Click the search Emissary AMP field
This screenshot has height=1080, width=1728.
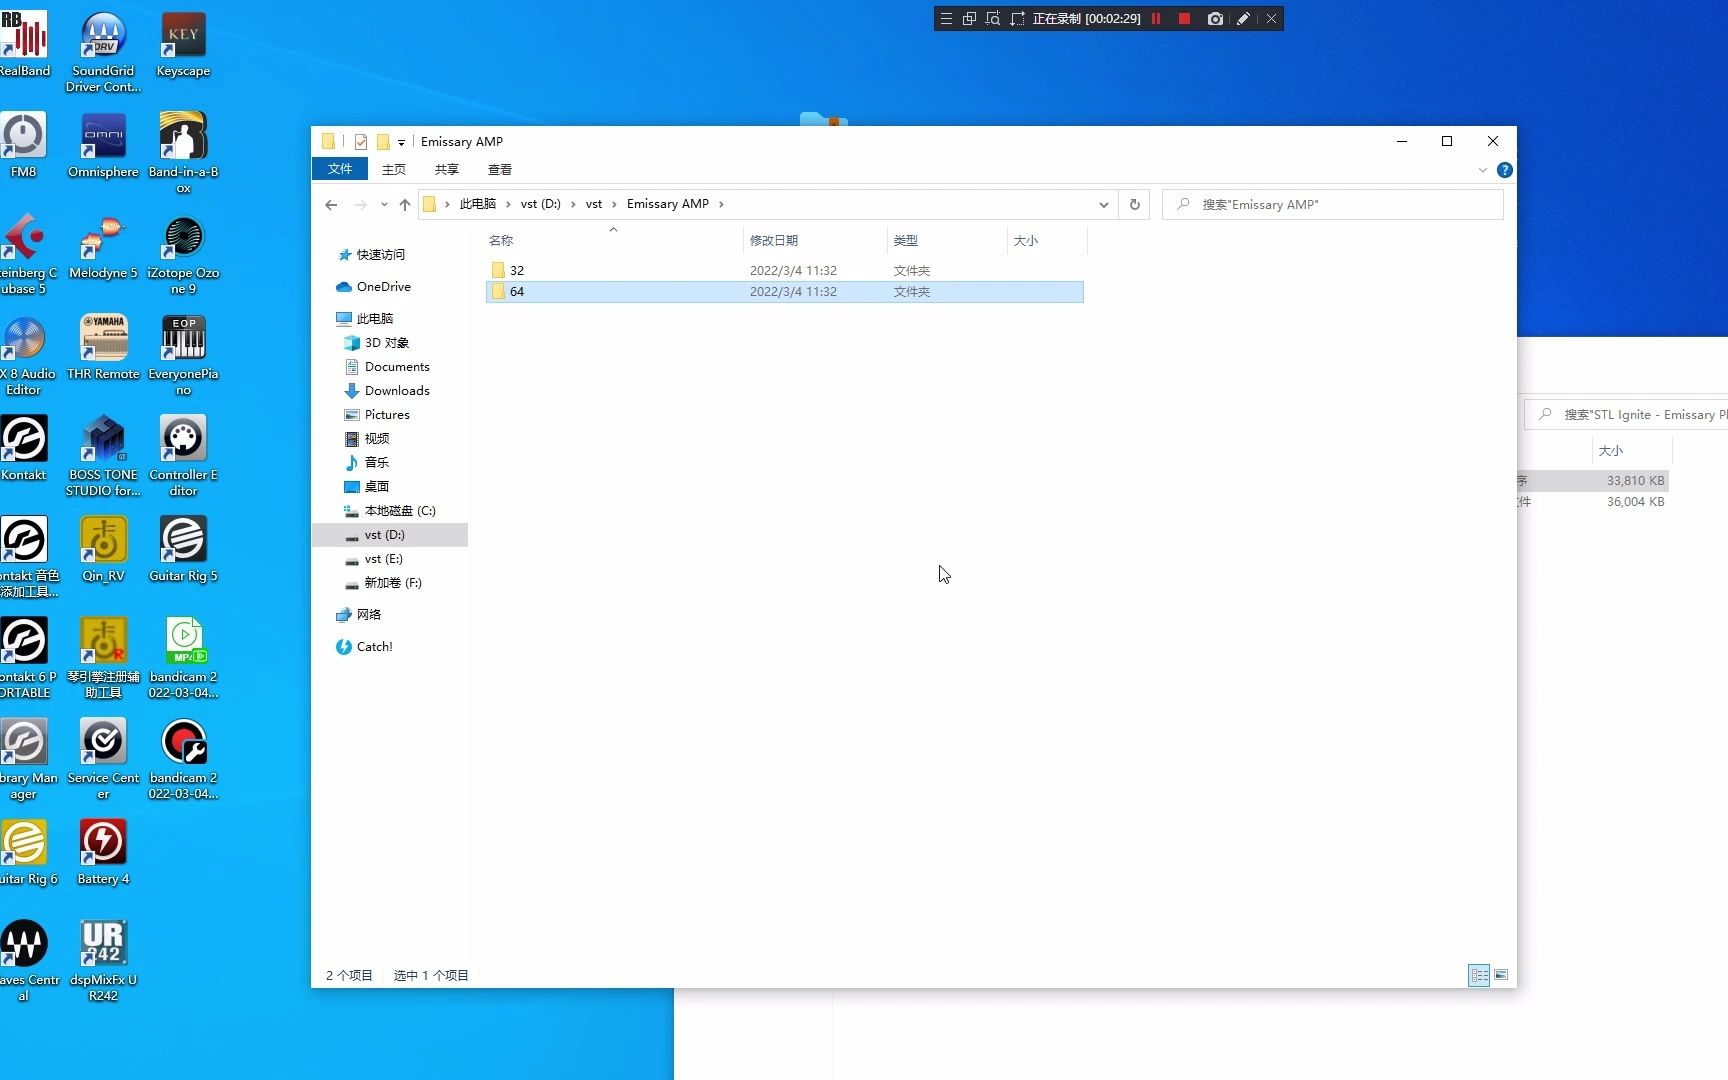click(x=1332, y=205)
